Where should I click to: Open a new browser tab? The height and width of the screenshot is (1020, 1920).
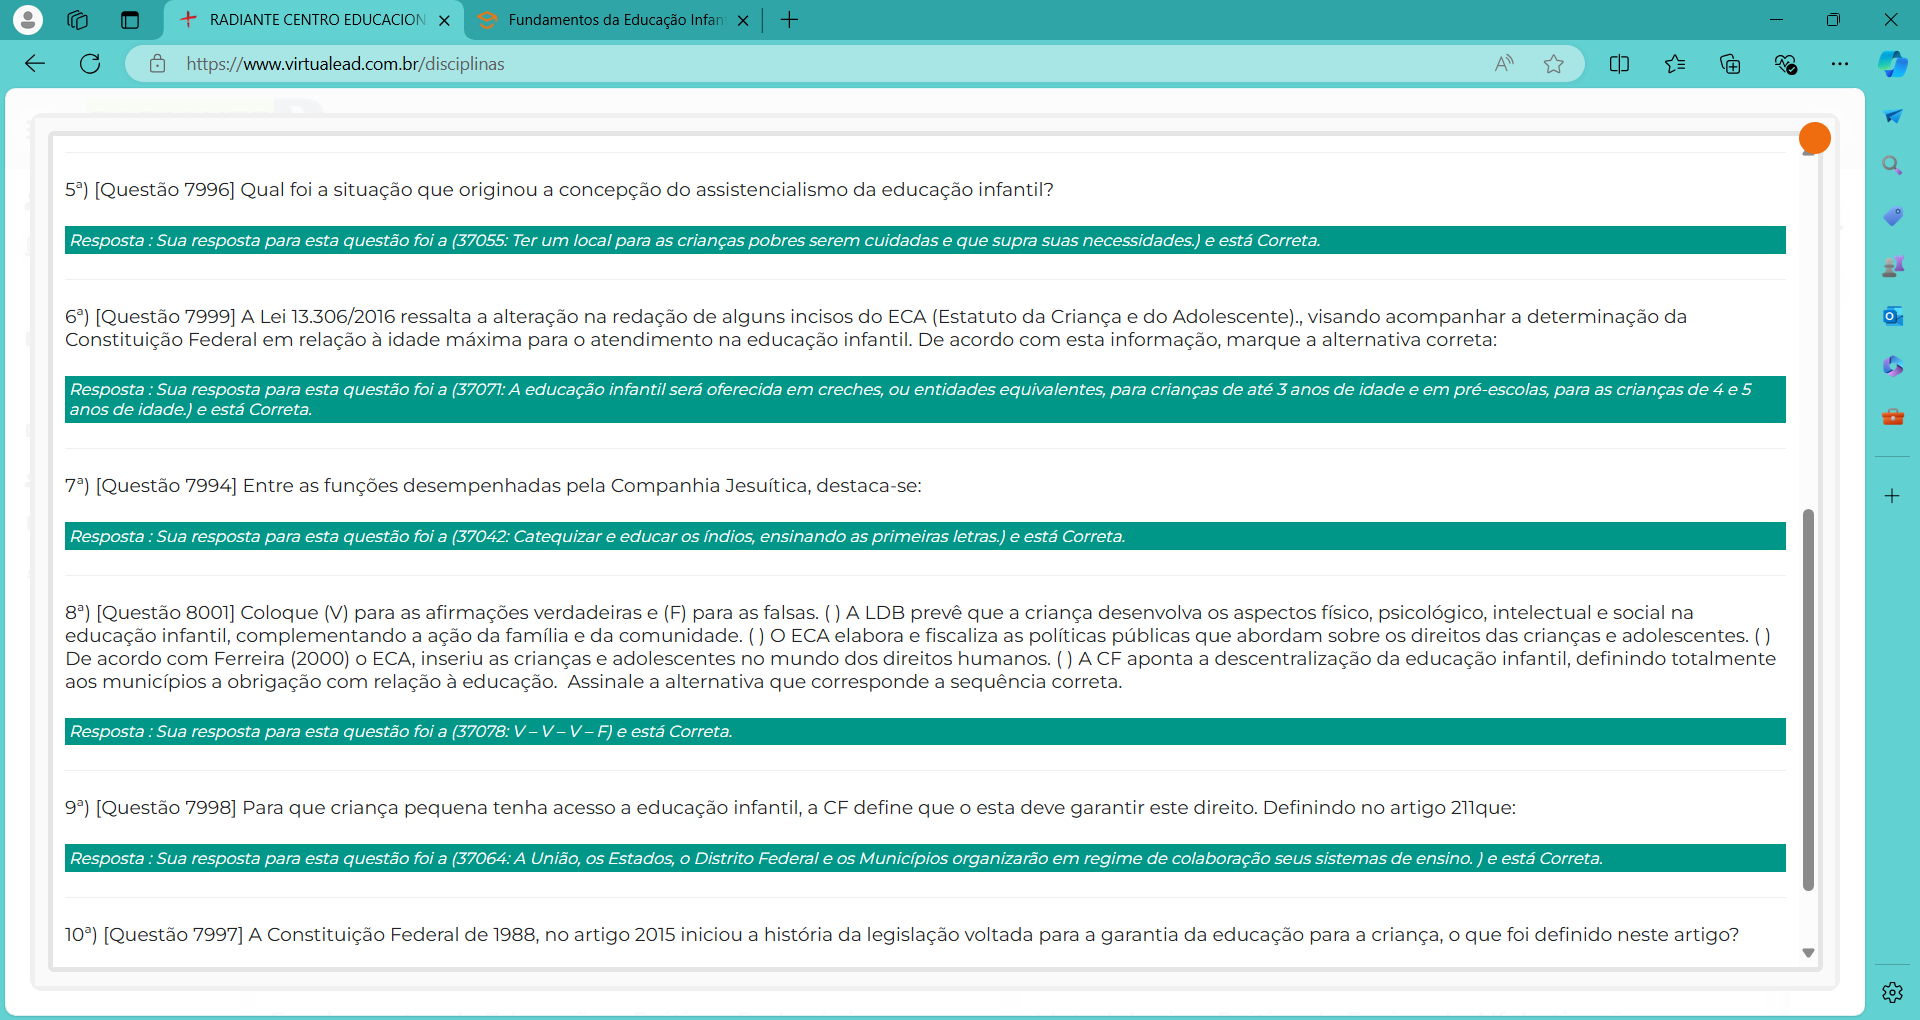tap(789, 20)
